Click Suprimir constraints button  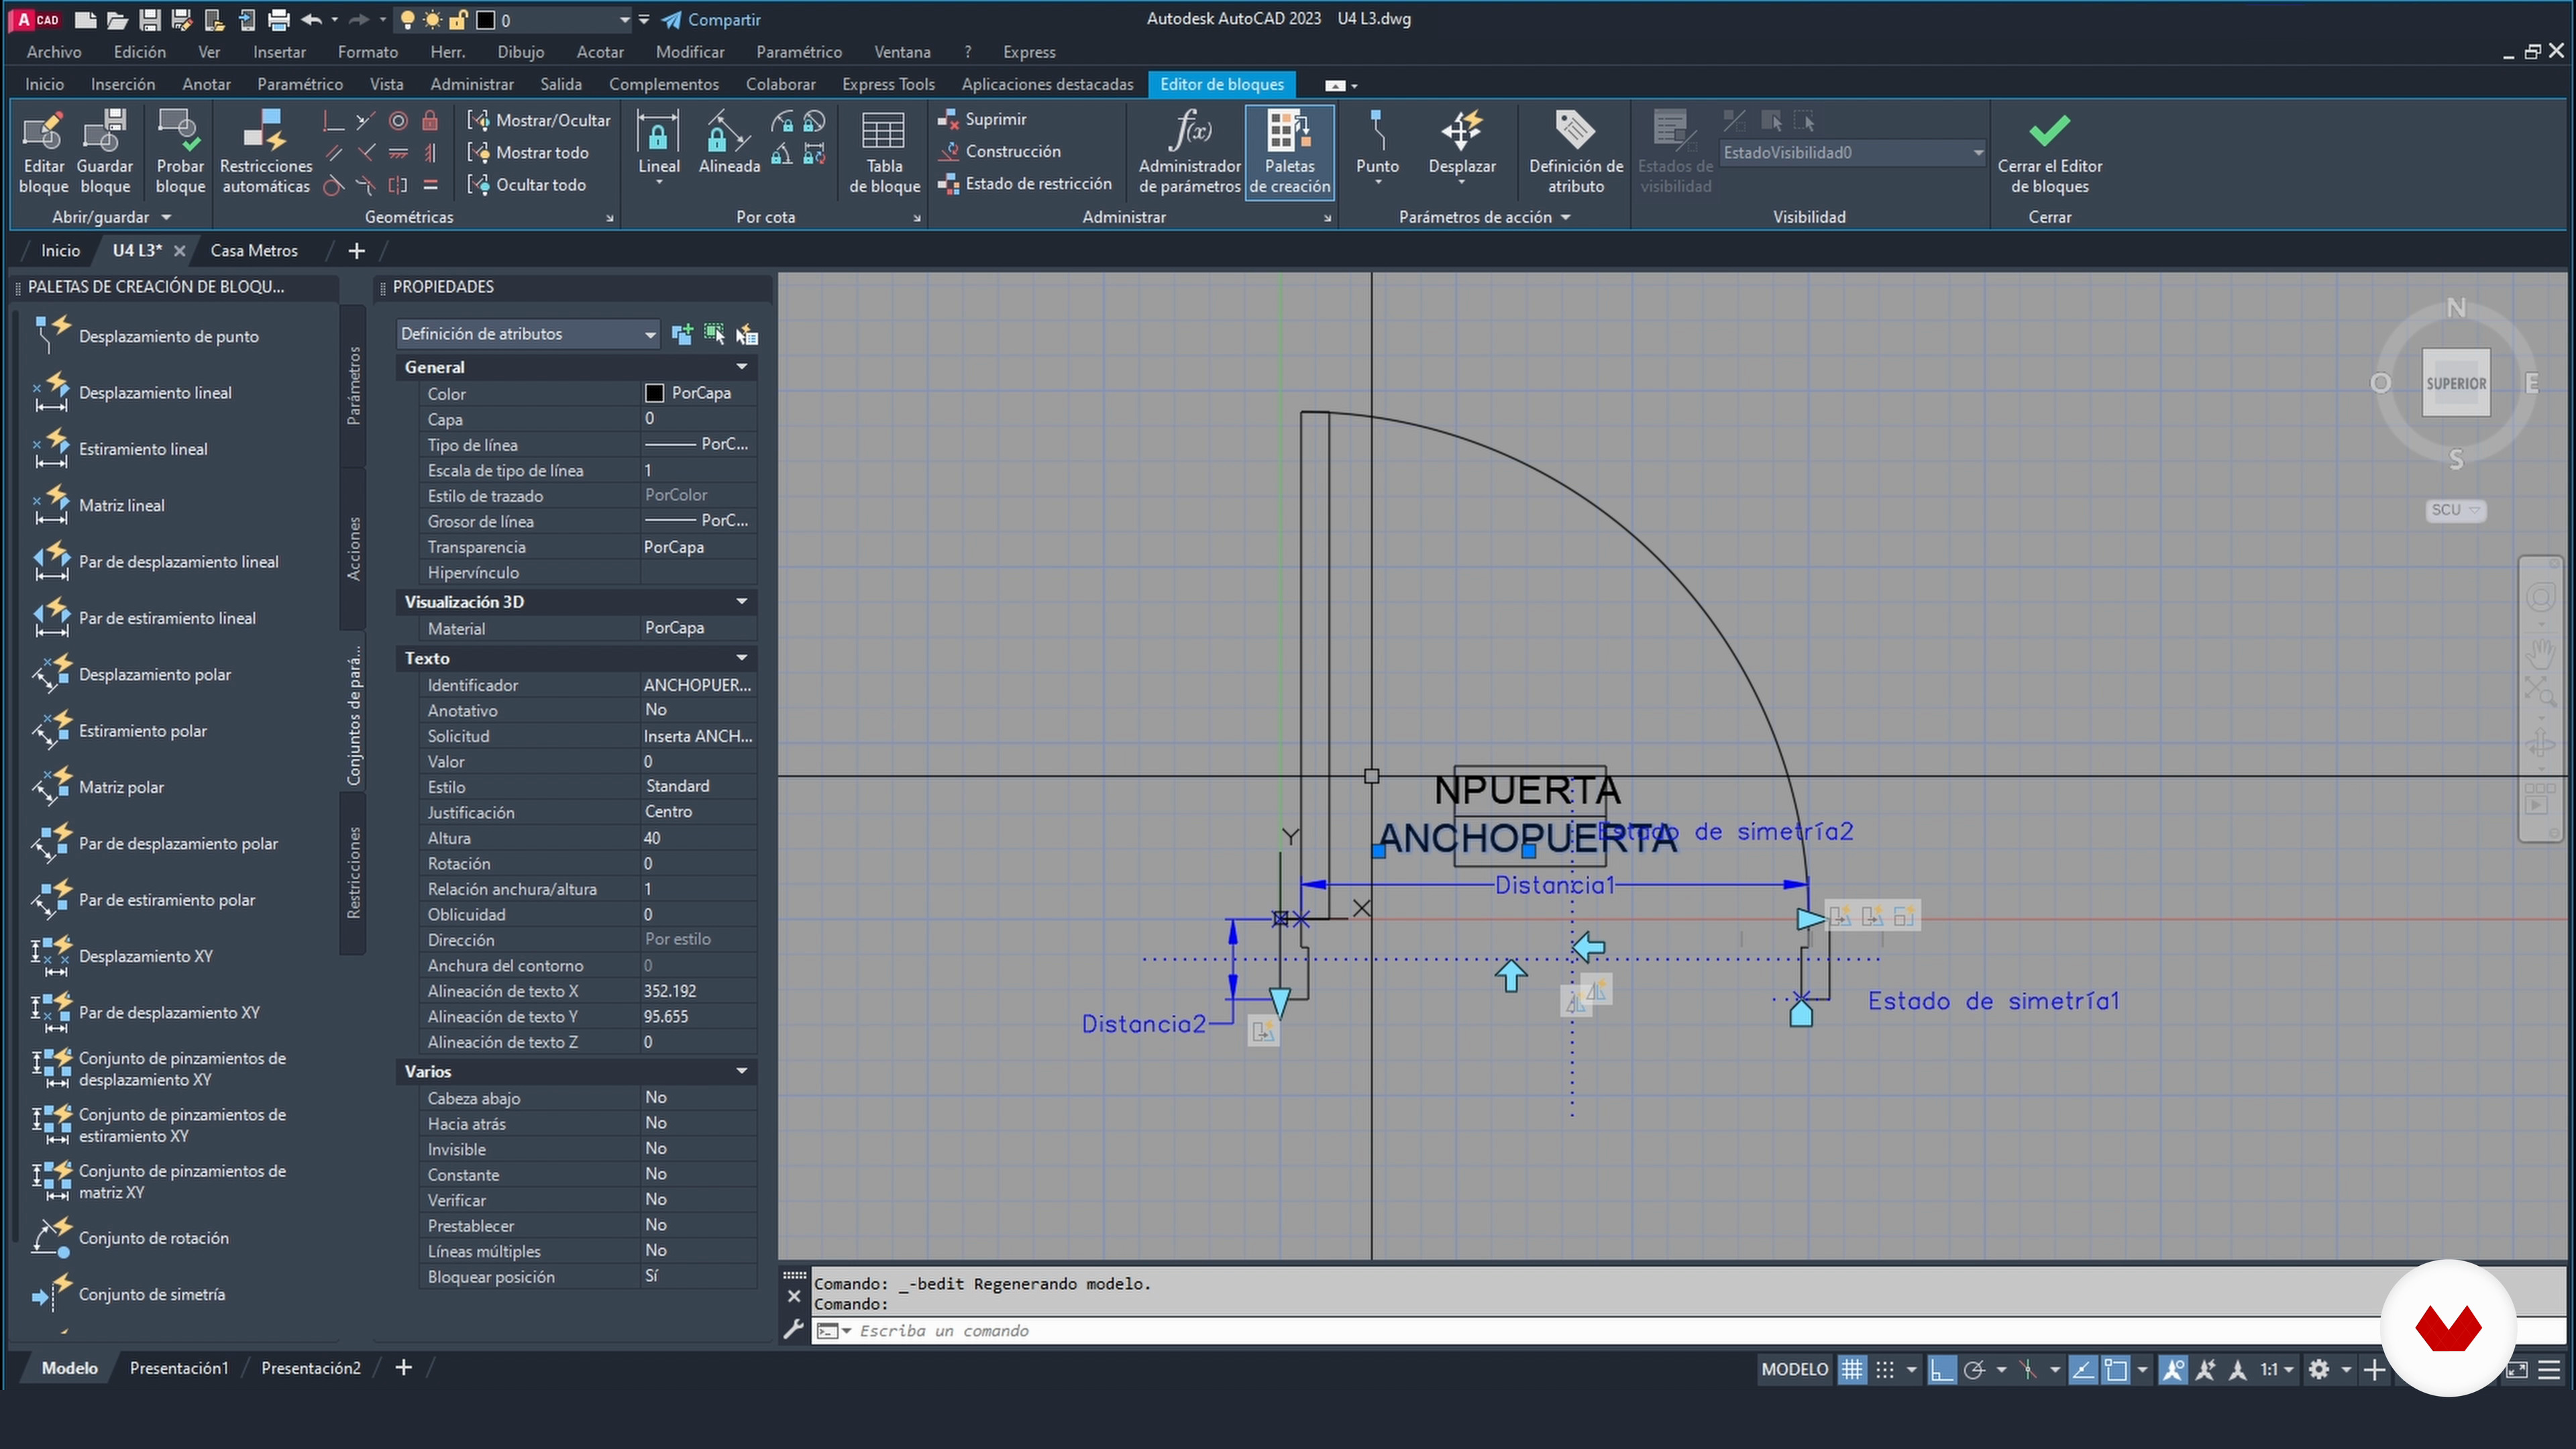coord(982,119)
